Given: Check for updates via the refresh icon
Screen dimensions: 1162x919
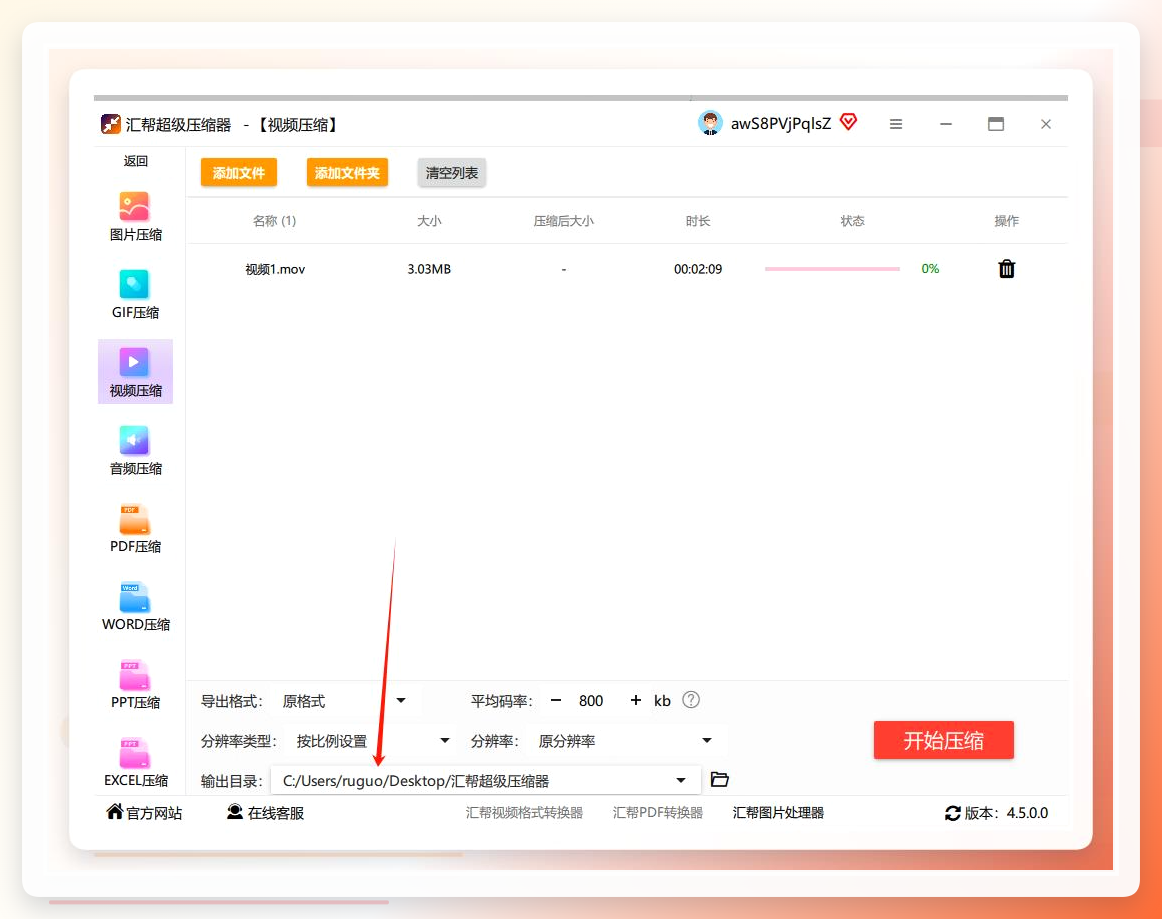Looking at the screenshot, I should [x=952, y=813].
